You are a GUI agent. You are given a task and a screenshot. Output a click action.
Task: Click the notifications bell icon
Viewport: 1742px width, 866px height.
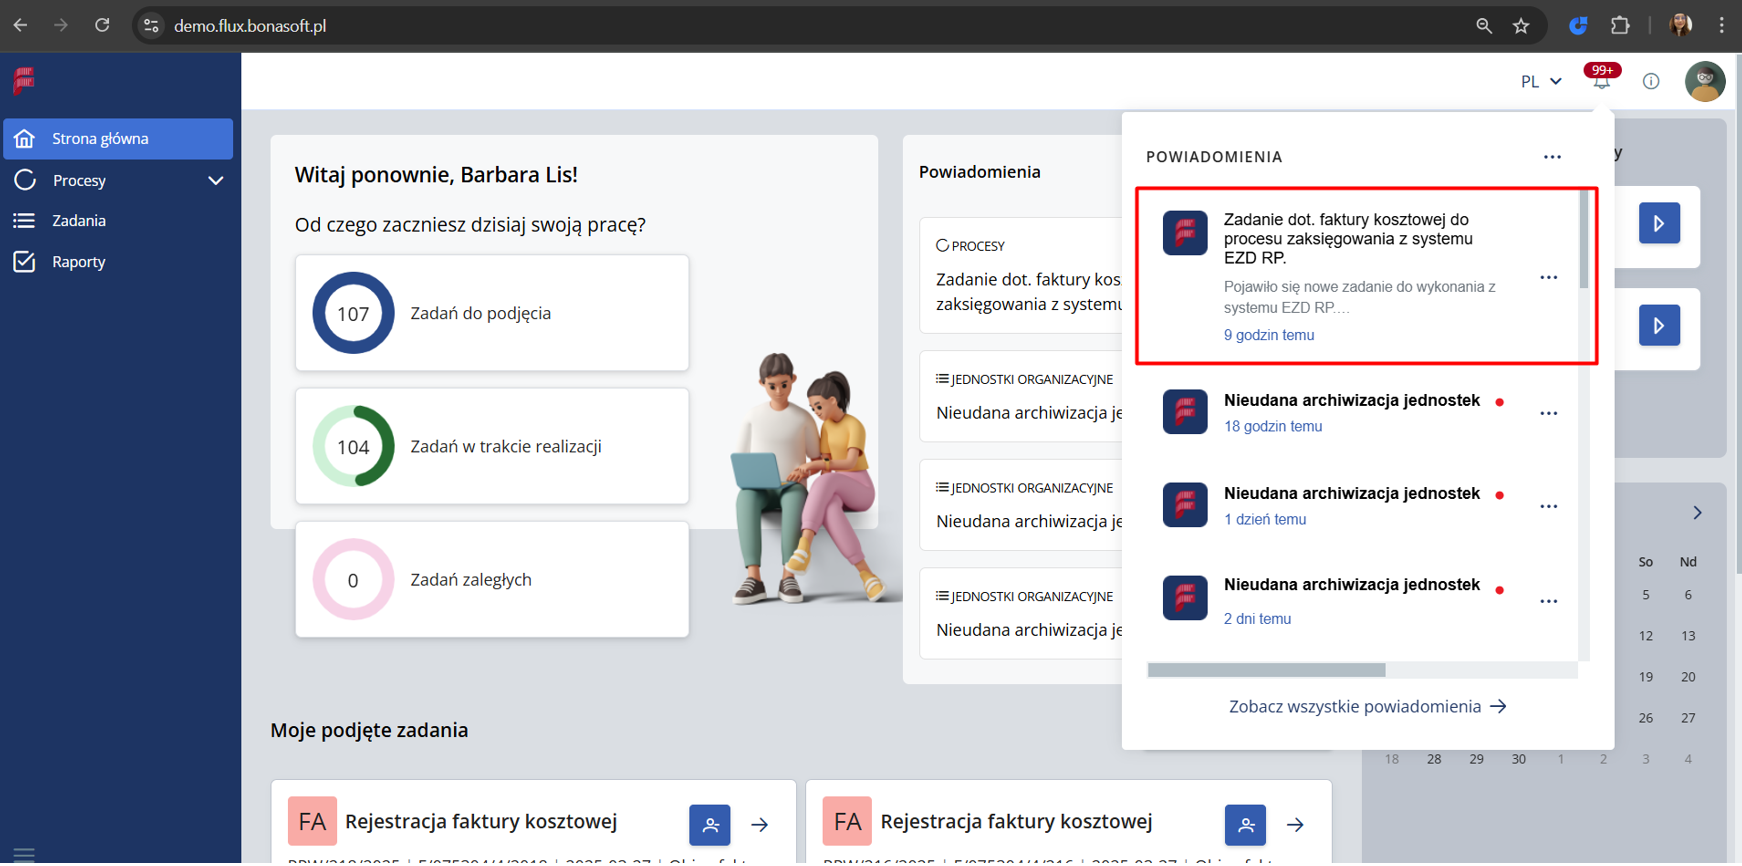coord(1601,81)
